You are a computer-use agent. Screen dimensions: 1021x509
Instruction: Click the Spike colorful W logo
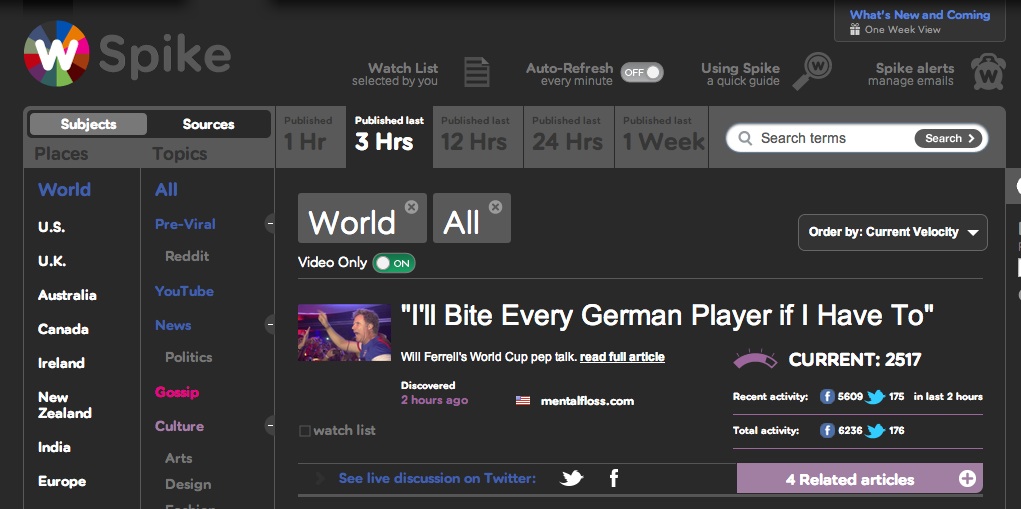click(56, 55)
